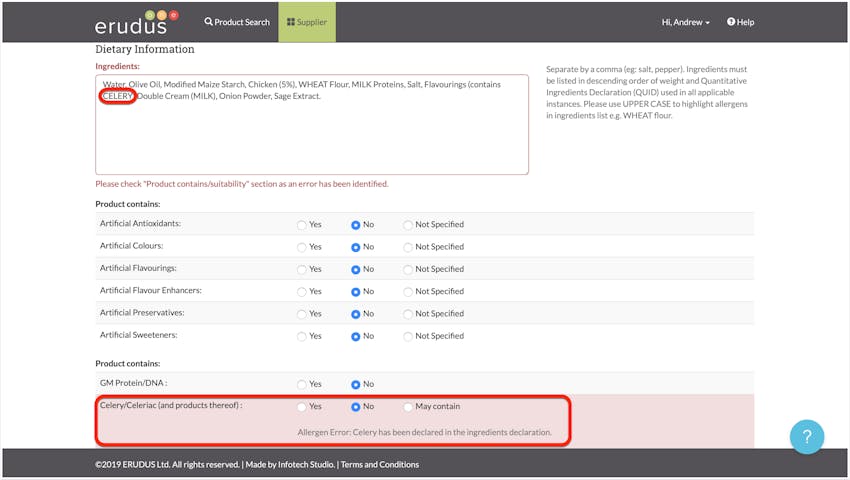The image size is (850, 480).
Task: Open the Infotech Studio footer link
Action: (306, 465)
